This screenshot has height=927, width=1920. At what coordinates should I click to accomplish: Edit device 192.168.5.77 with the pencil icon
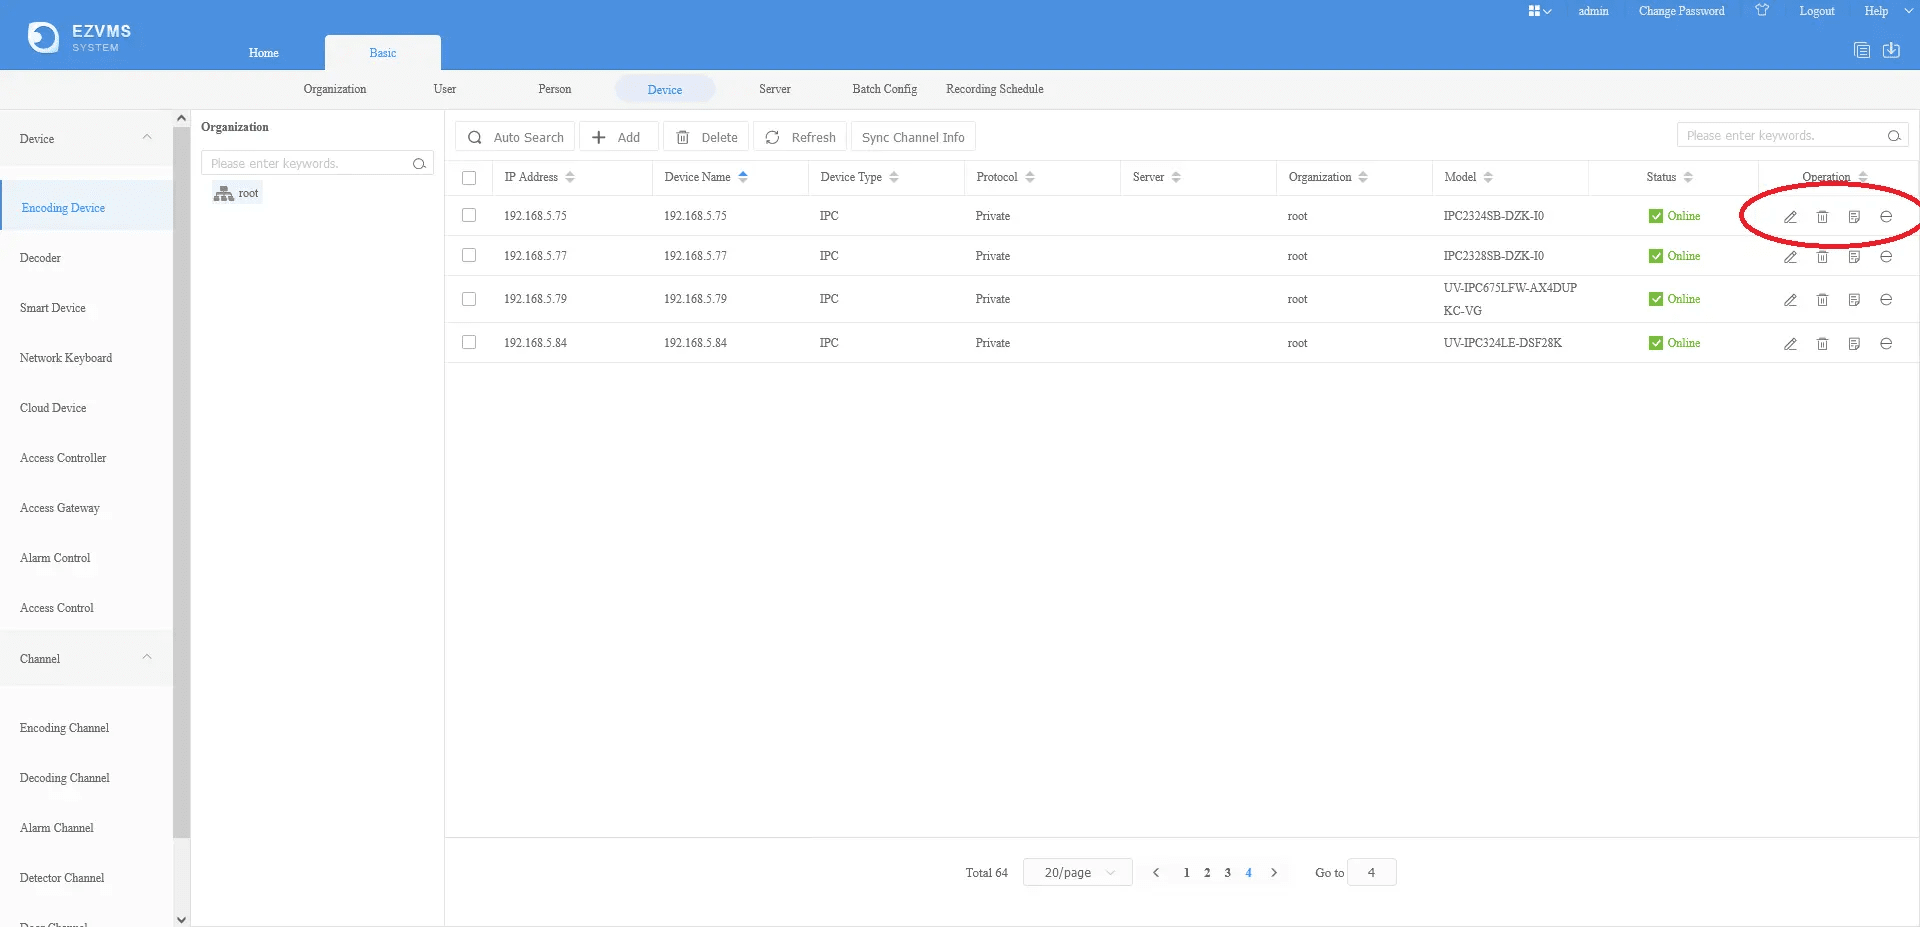[1790, 257]
